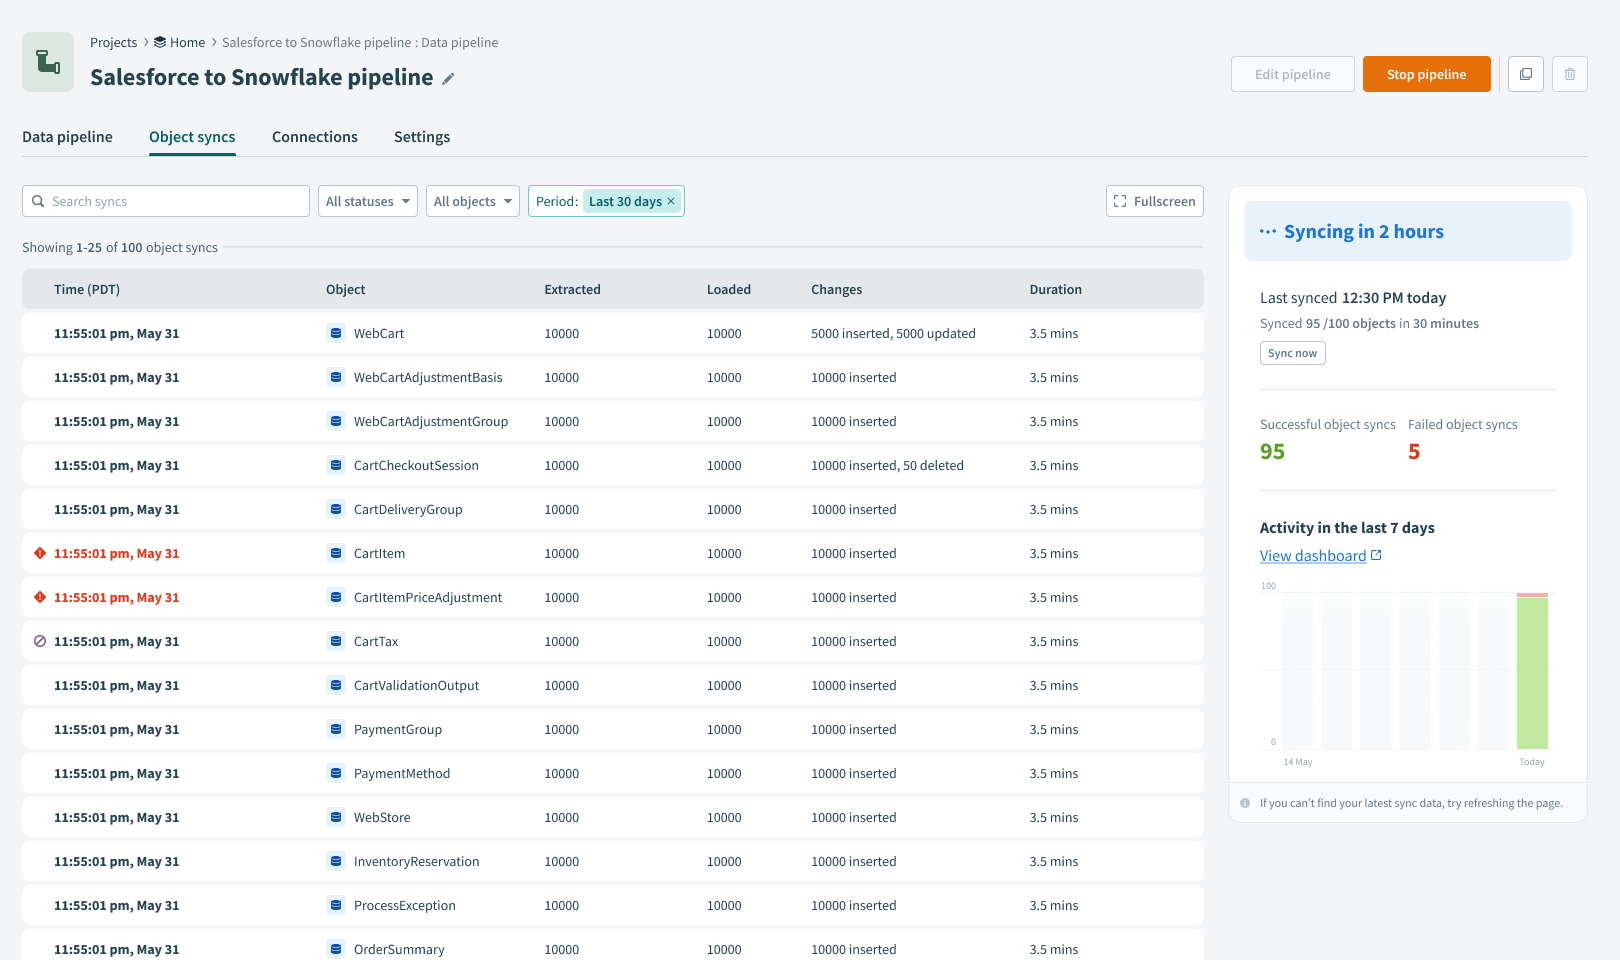The height and width of the screenshot is (960, 1620).
Task: Open the Connections tab
Action: pos(315,137)
